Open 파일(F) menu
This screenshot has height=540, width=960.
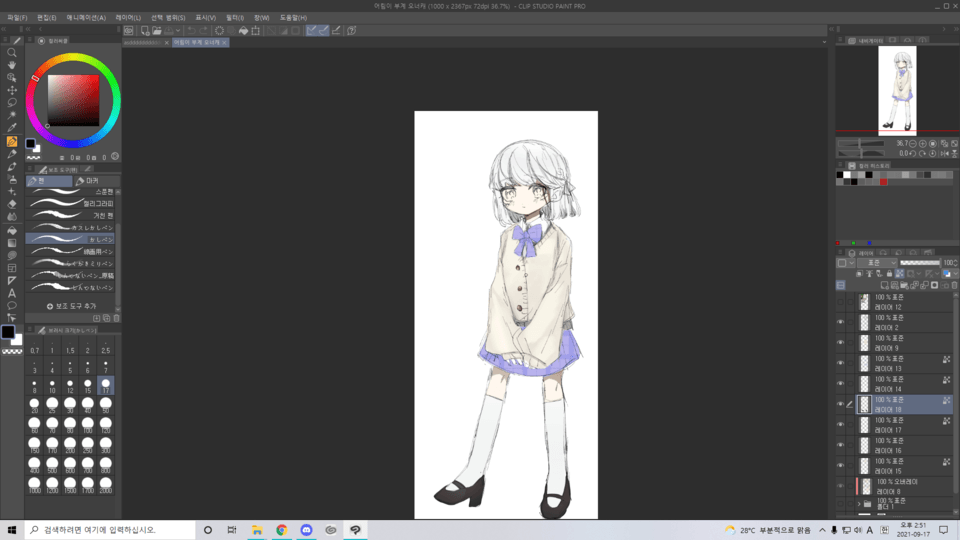17,18
